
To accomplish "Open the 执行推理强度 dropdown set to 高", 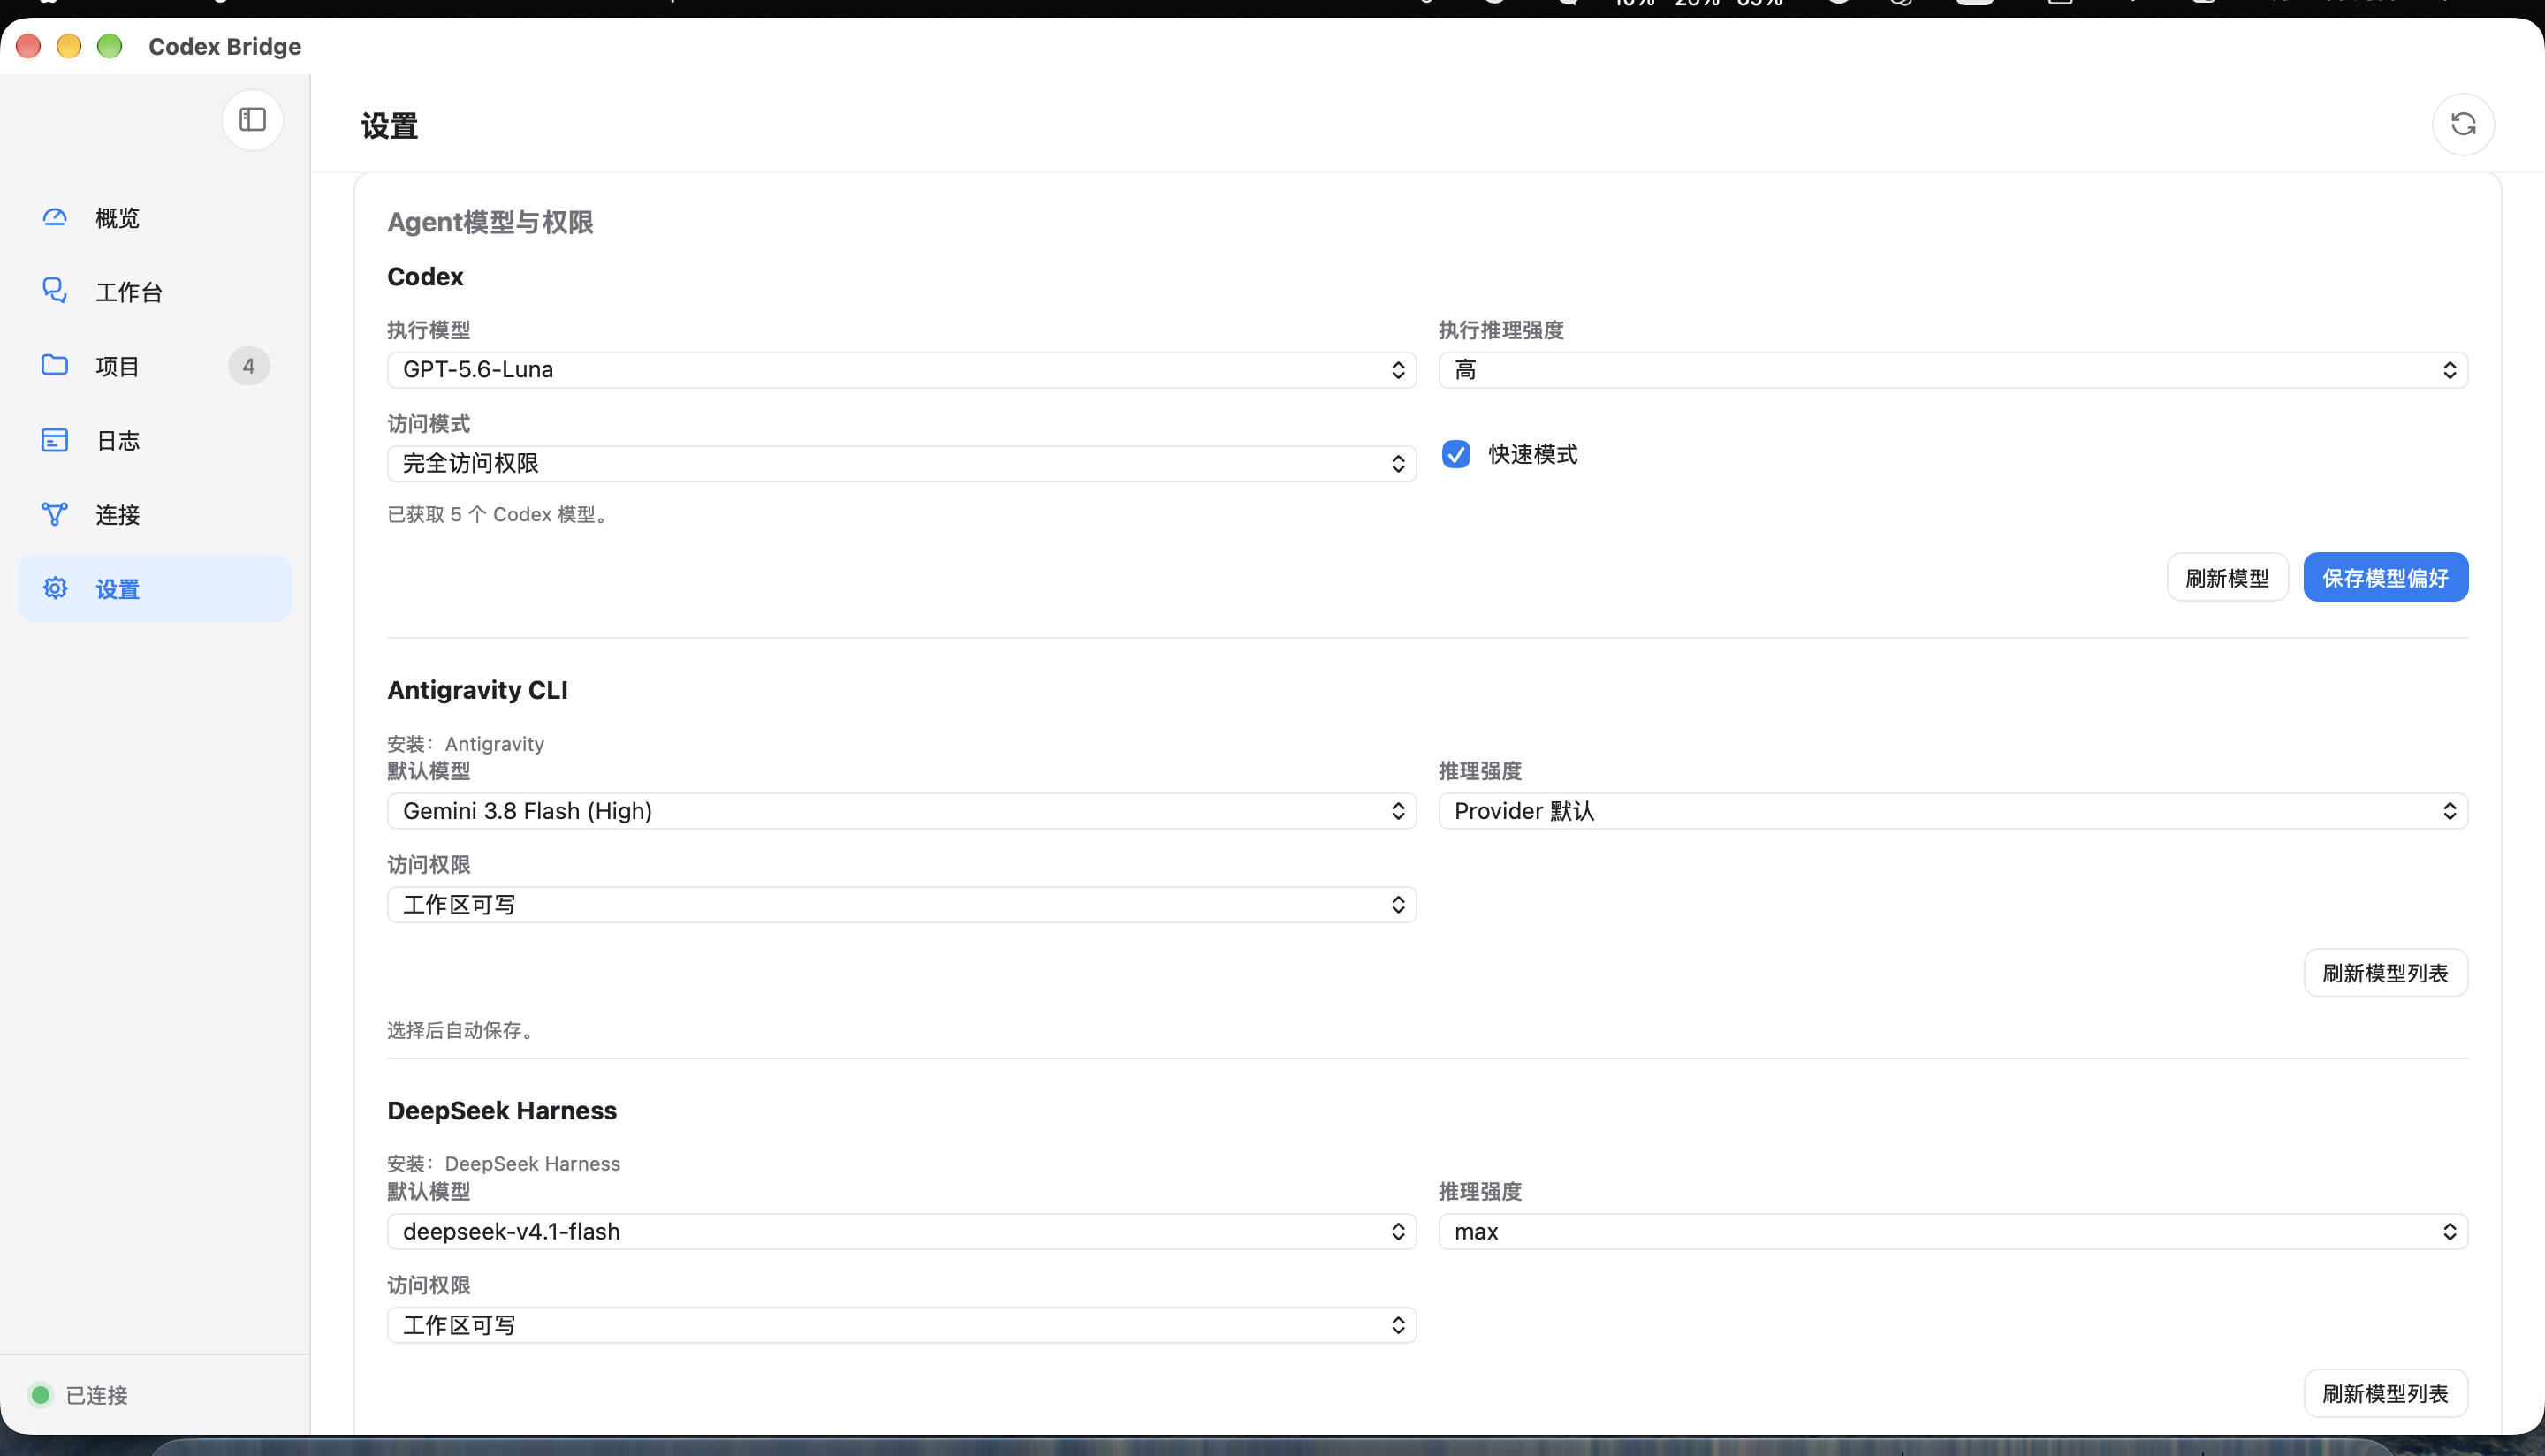I will click(x=1953, y=370).
